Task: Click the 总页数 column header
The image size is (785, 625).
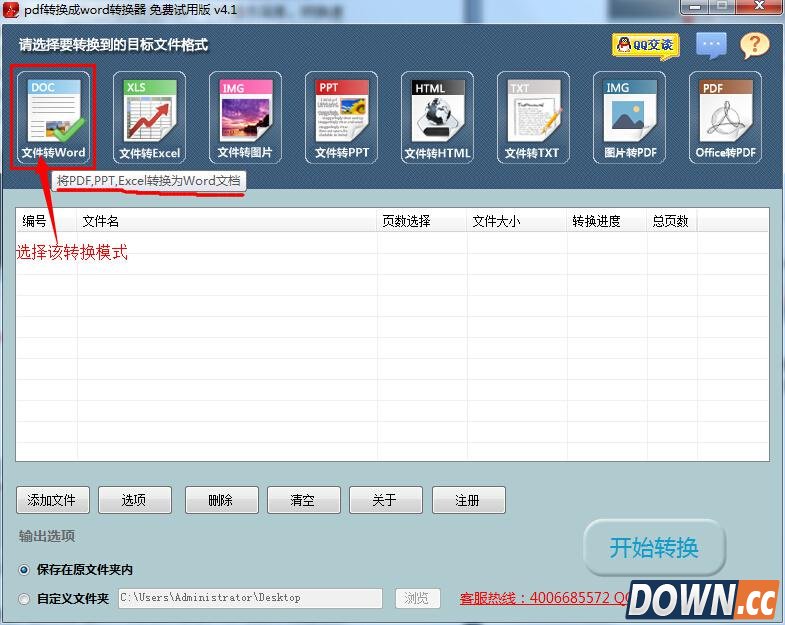Action: click(x=672, y=221)
